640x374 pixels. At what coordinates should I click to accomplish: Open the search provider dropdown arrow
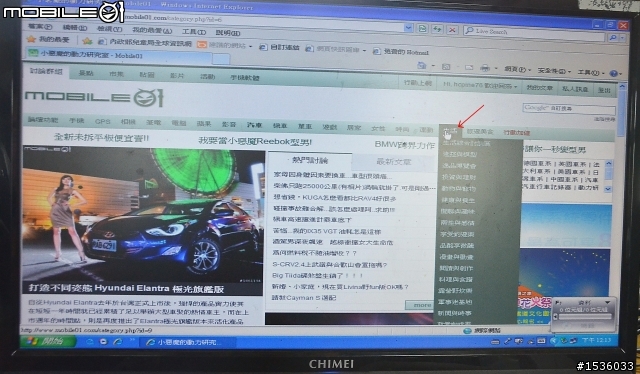pos(623,38)
